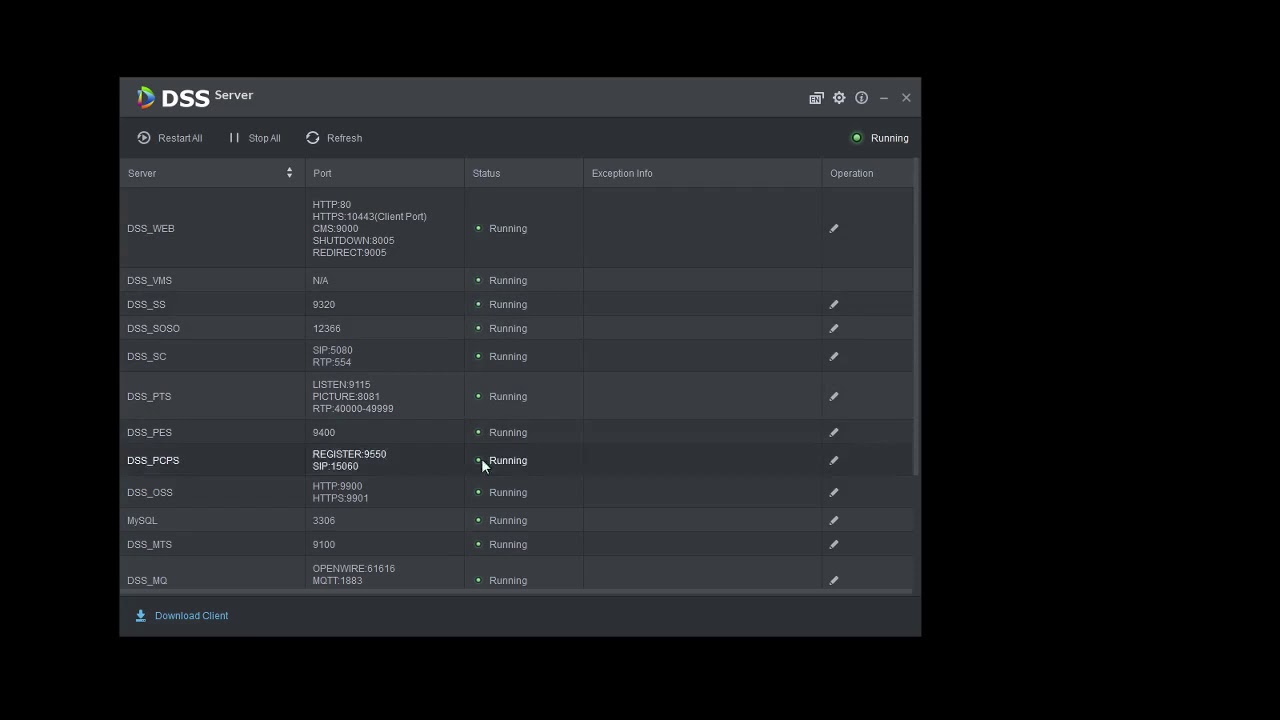Refresh the server status list
Screen dimensions: 1280x720
point(334,138)
